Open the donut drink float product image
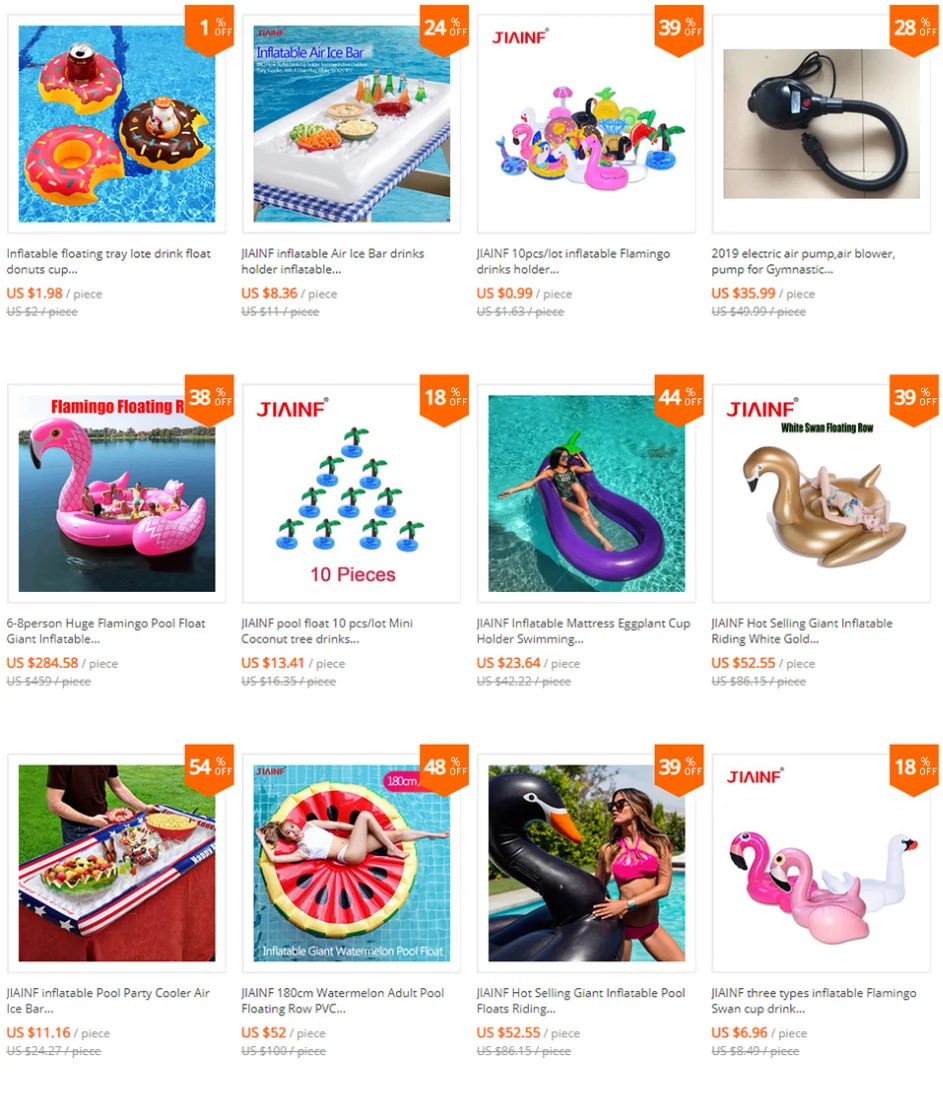Image resolution: width=943 pixels, height=1113 pixels. point(116,124)
